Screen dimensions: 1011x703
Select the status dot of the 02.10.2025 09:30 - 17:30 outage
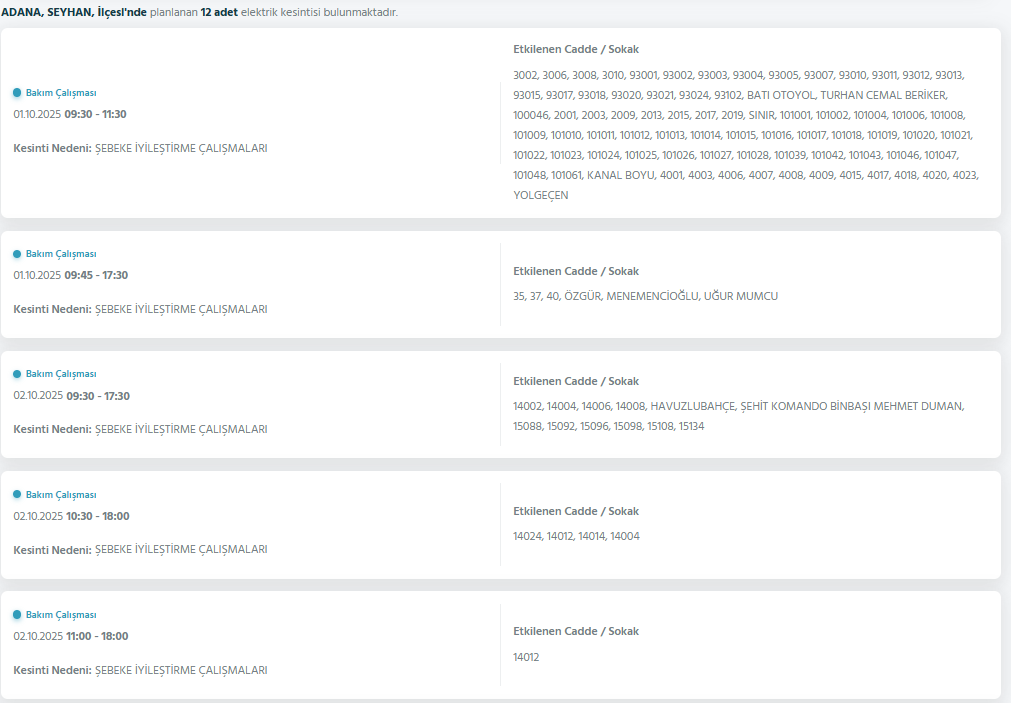coord(17,374)
